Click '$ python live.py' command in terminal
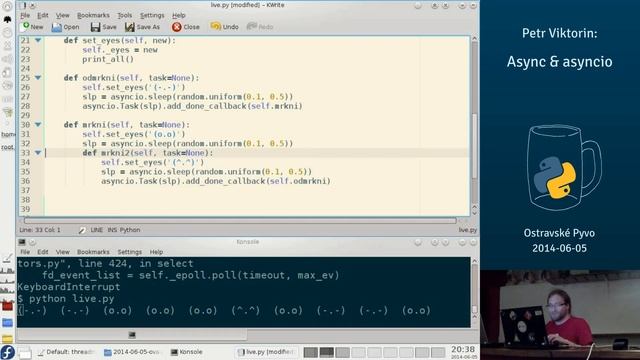640x360 pixels. pyautogui.click(x=66, y=299)
